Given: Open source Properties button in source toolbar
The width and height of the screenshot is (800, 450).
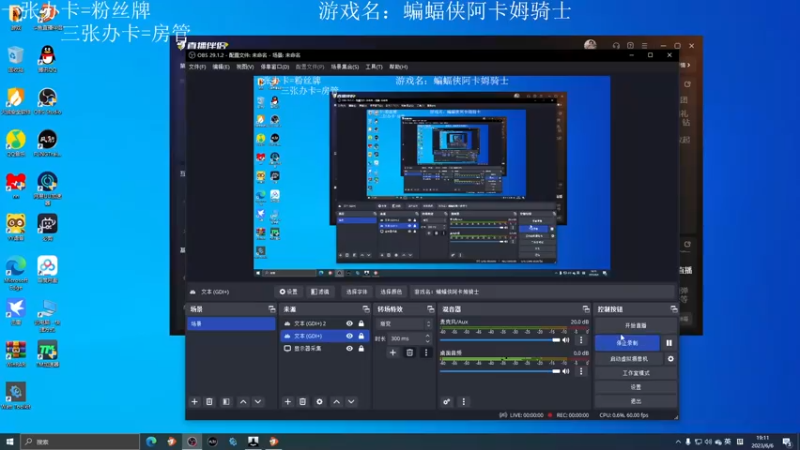Looking at the screenshot, I should point(289,292).
